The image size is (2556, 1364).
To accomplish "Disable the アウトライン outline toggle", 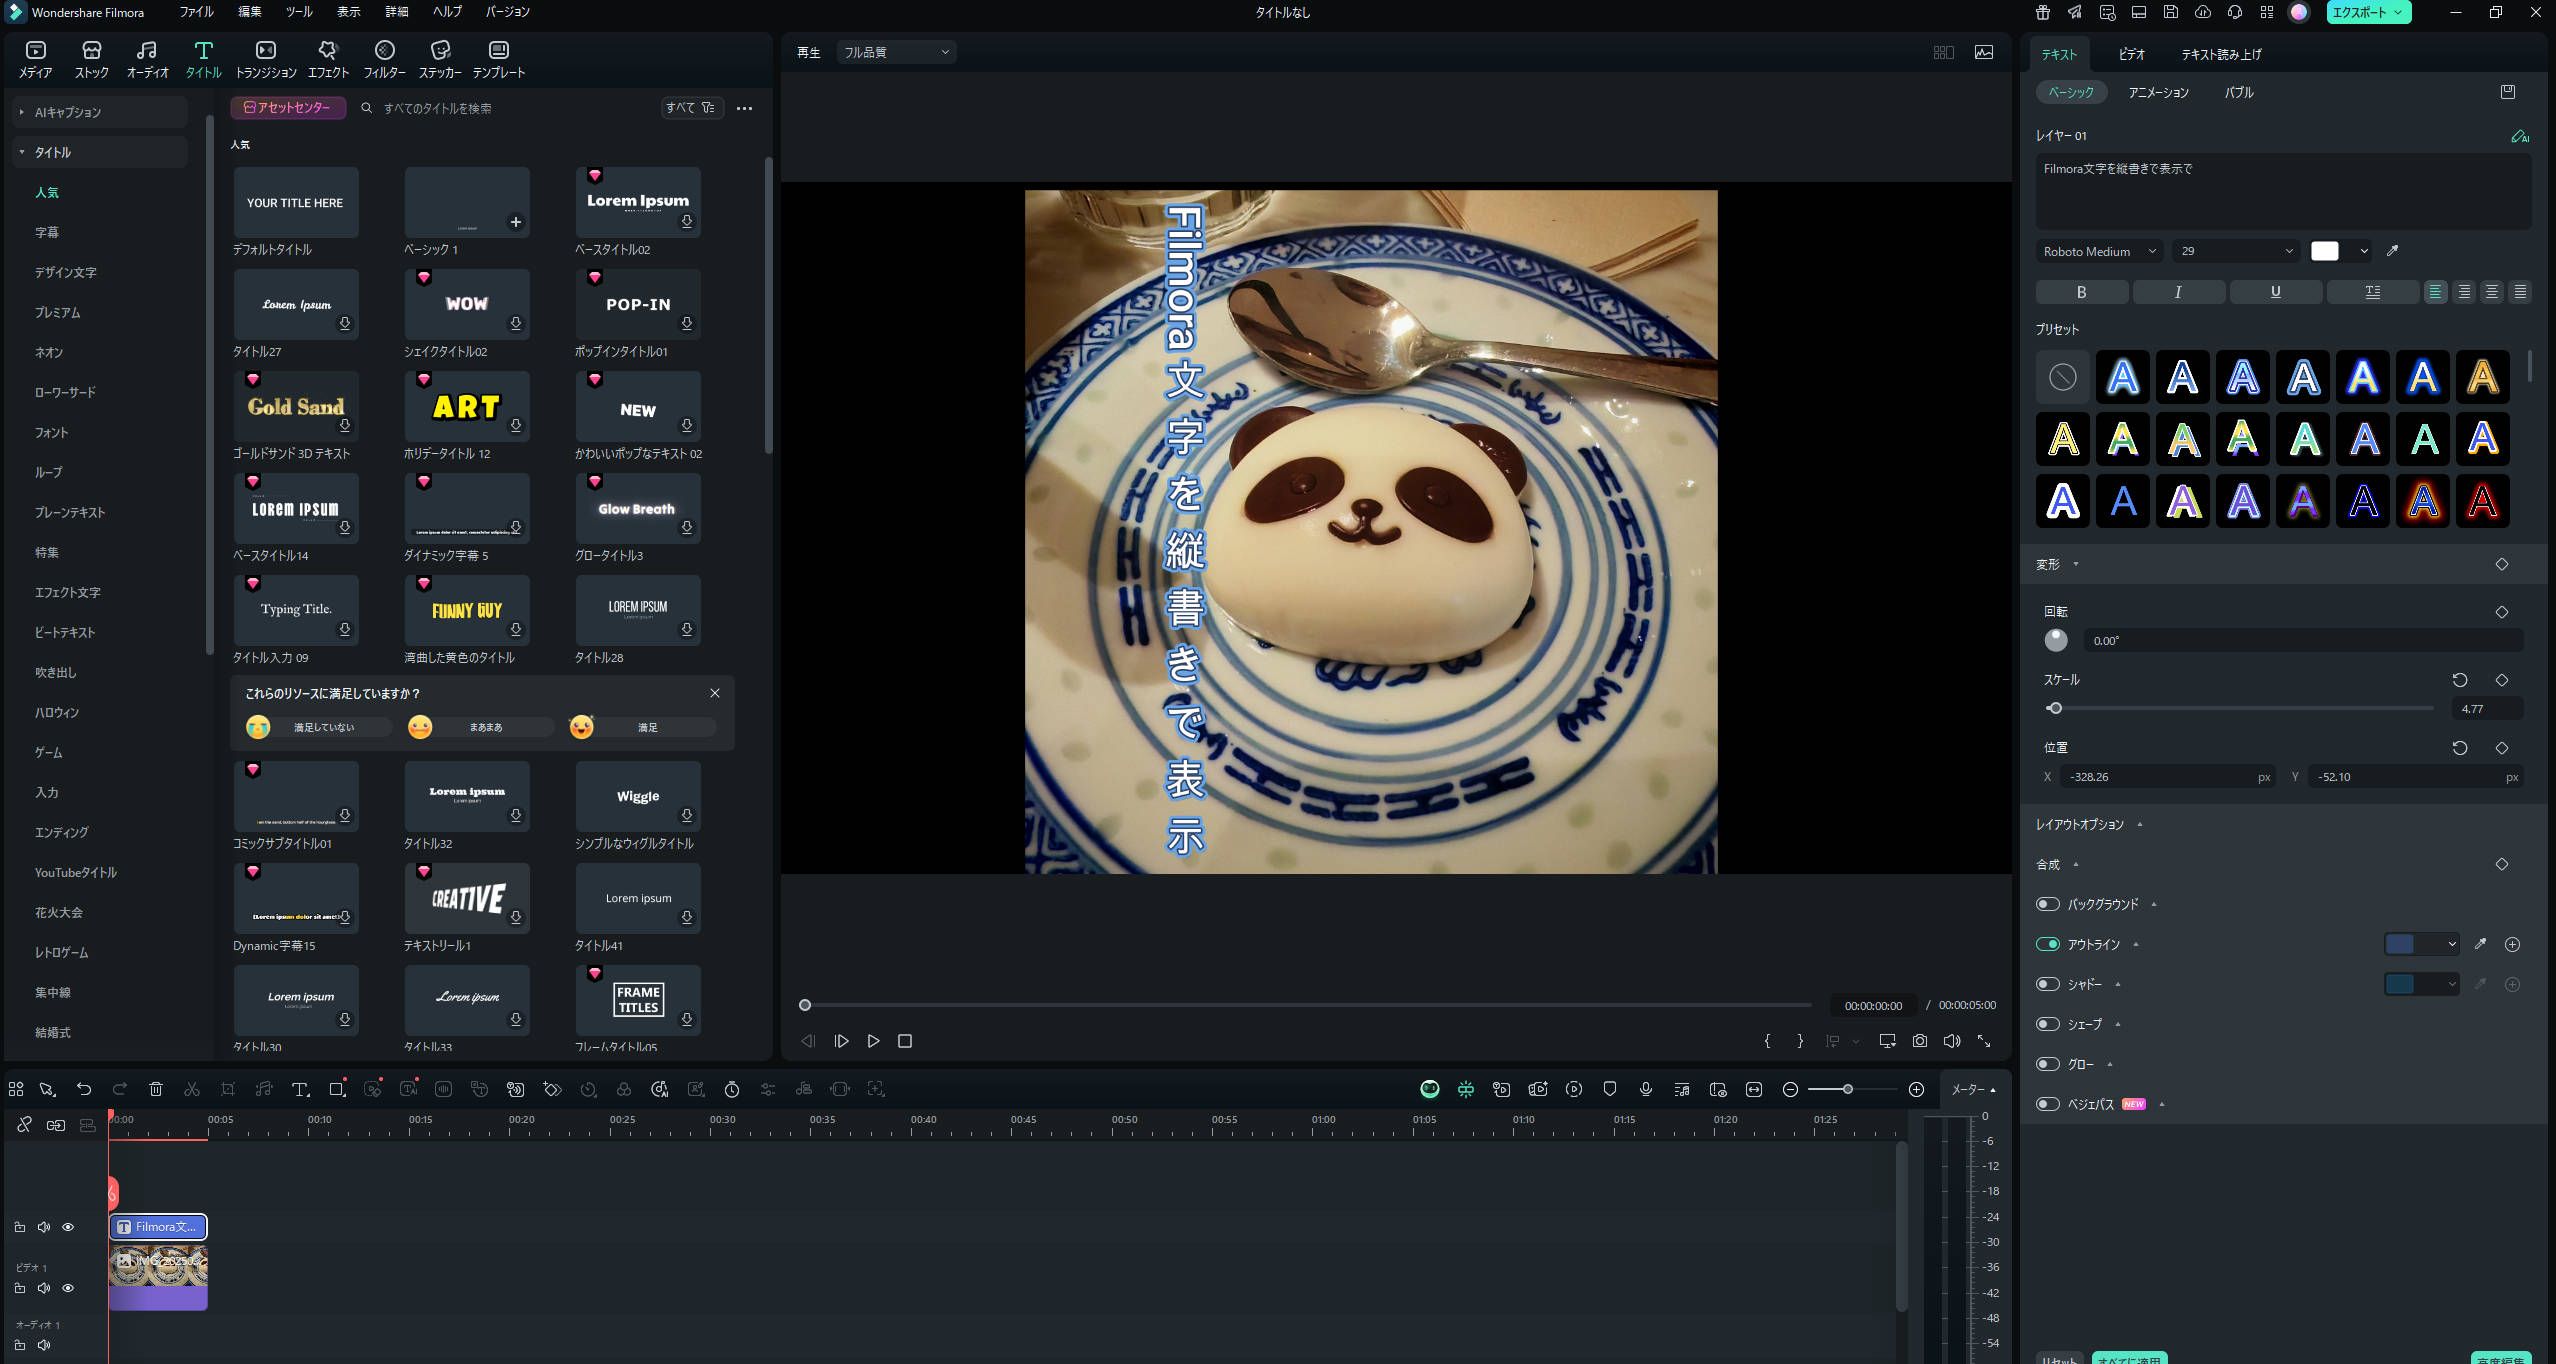I will 2047,944.
